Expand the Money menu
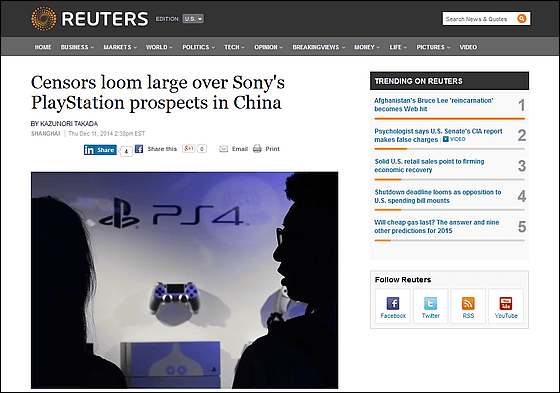This screenshot has width=560, height=393. pyautogui.click(x=367, y=47)
